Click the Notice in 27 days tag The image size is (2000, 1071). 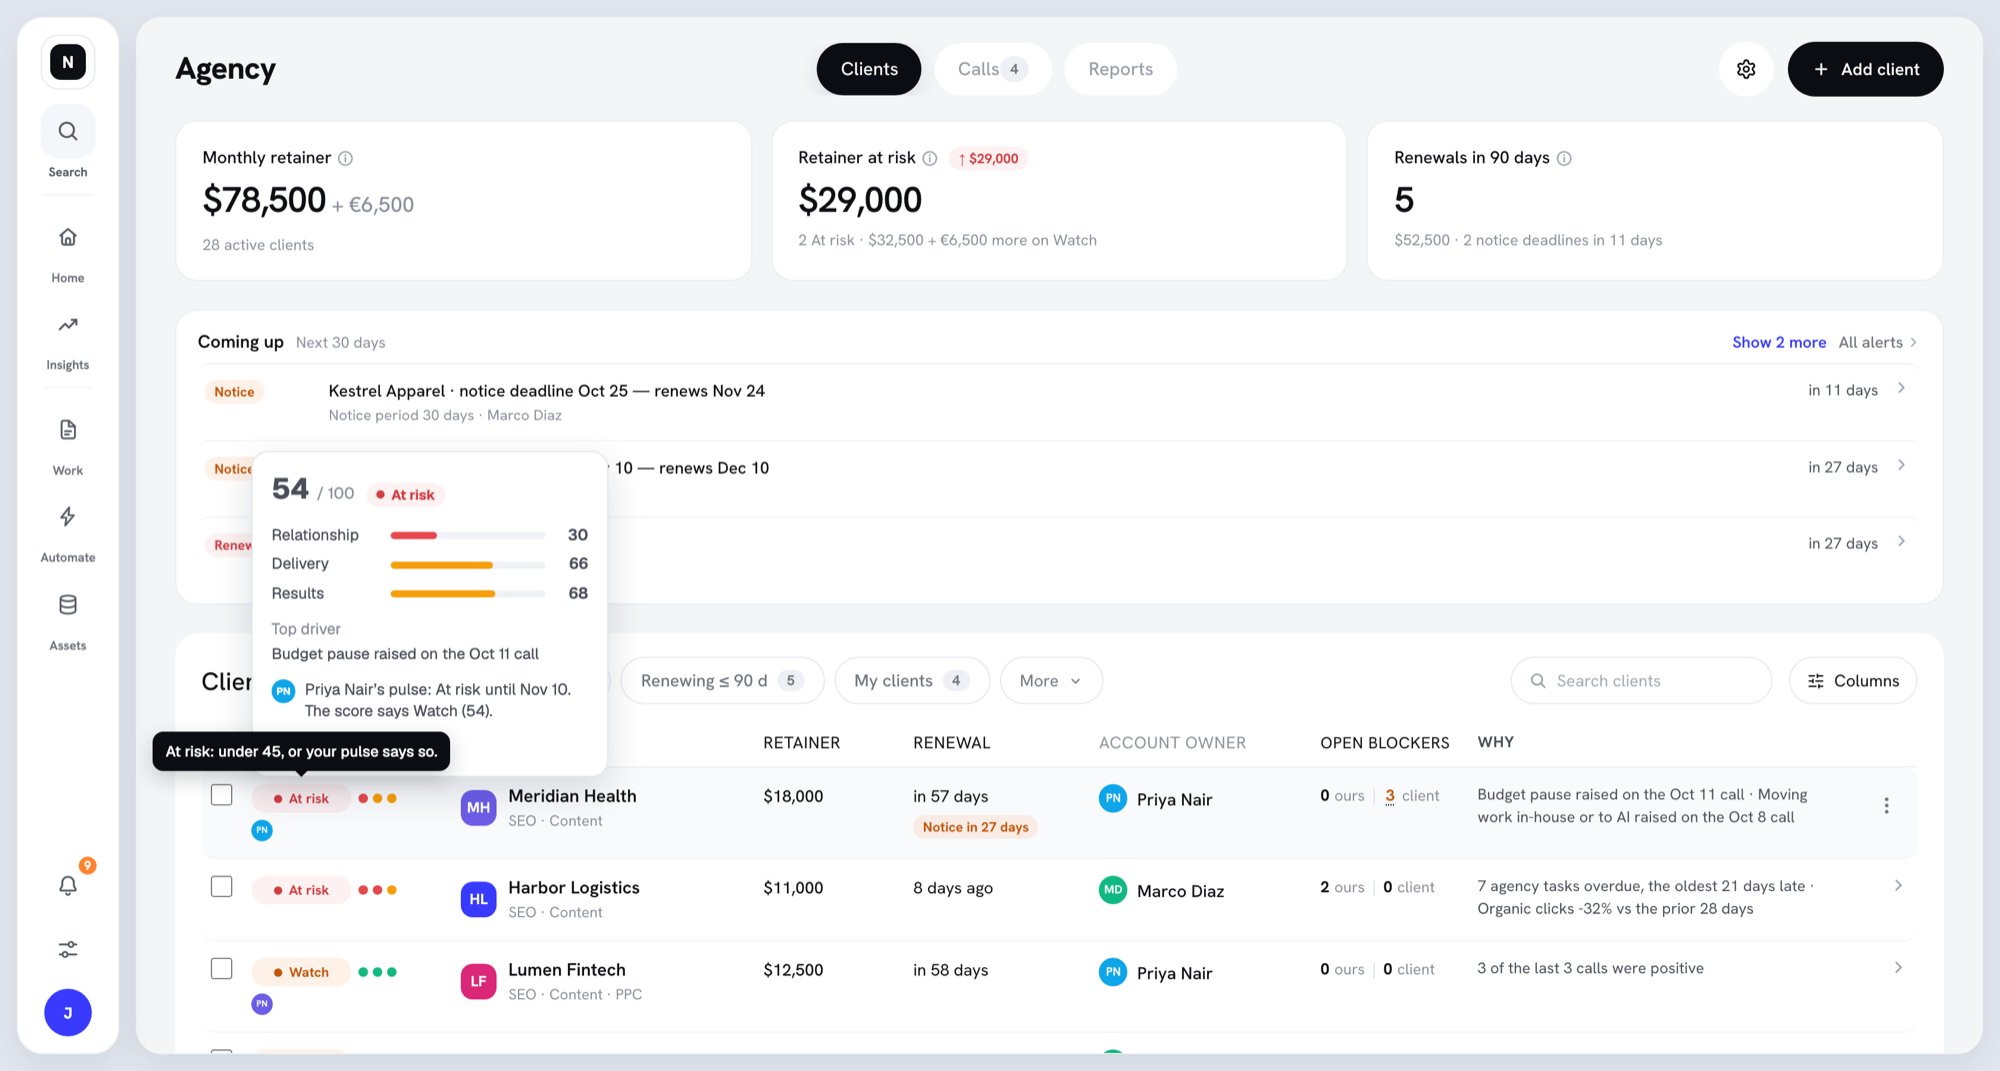(x=975, y=827)
